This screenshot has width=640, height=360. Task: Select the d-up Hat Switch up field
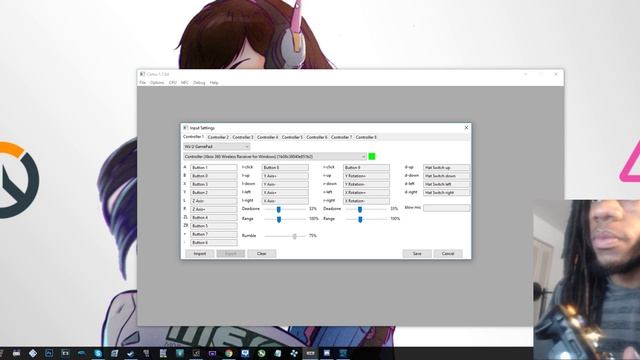pyautogui.click(x=446, y=167)
